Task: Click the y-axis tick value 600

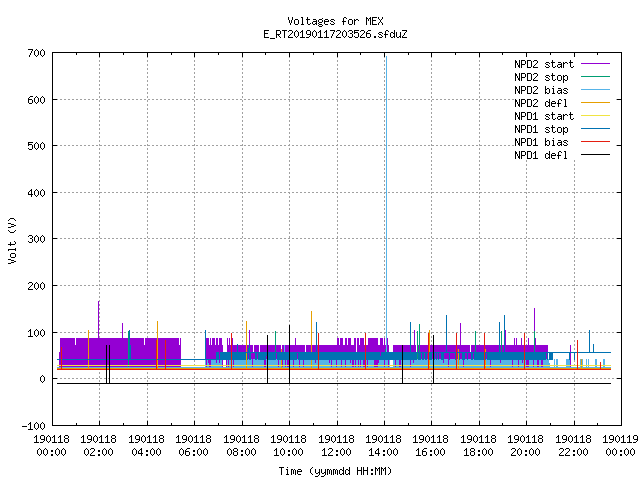Action: coord(36,100)
